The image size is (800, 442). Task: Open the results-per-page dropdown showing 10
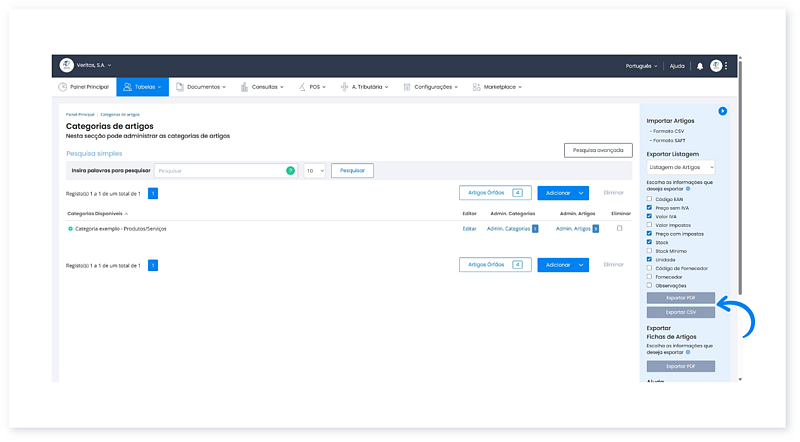[x=314, y=171]
